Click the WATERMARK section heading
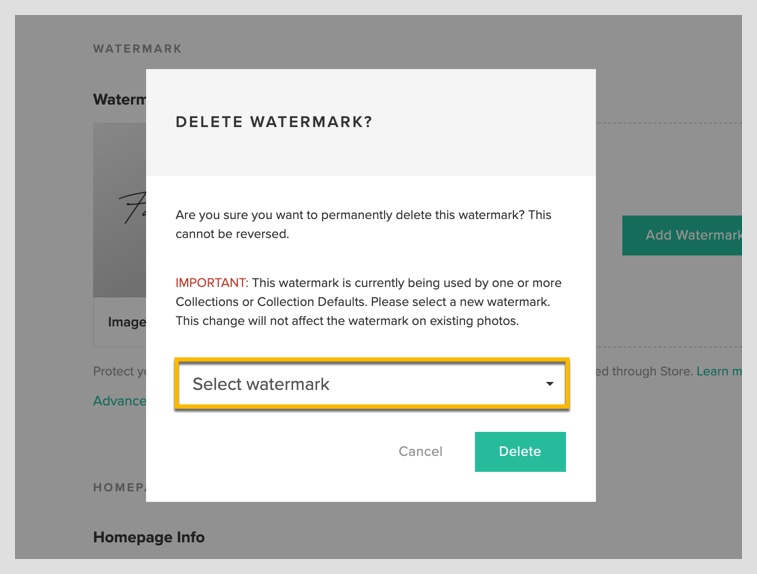The height and width of the screenshot is (574, 757). pos(138,49)
